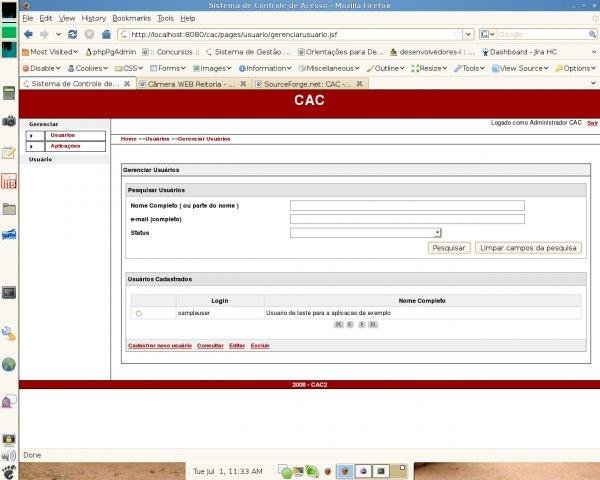Focus the browser URL address bar
Viewport: 600px width, 480px height.
(x=293, y=34)
